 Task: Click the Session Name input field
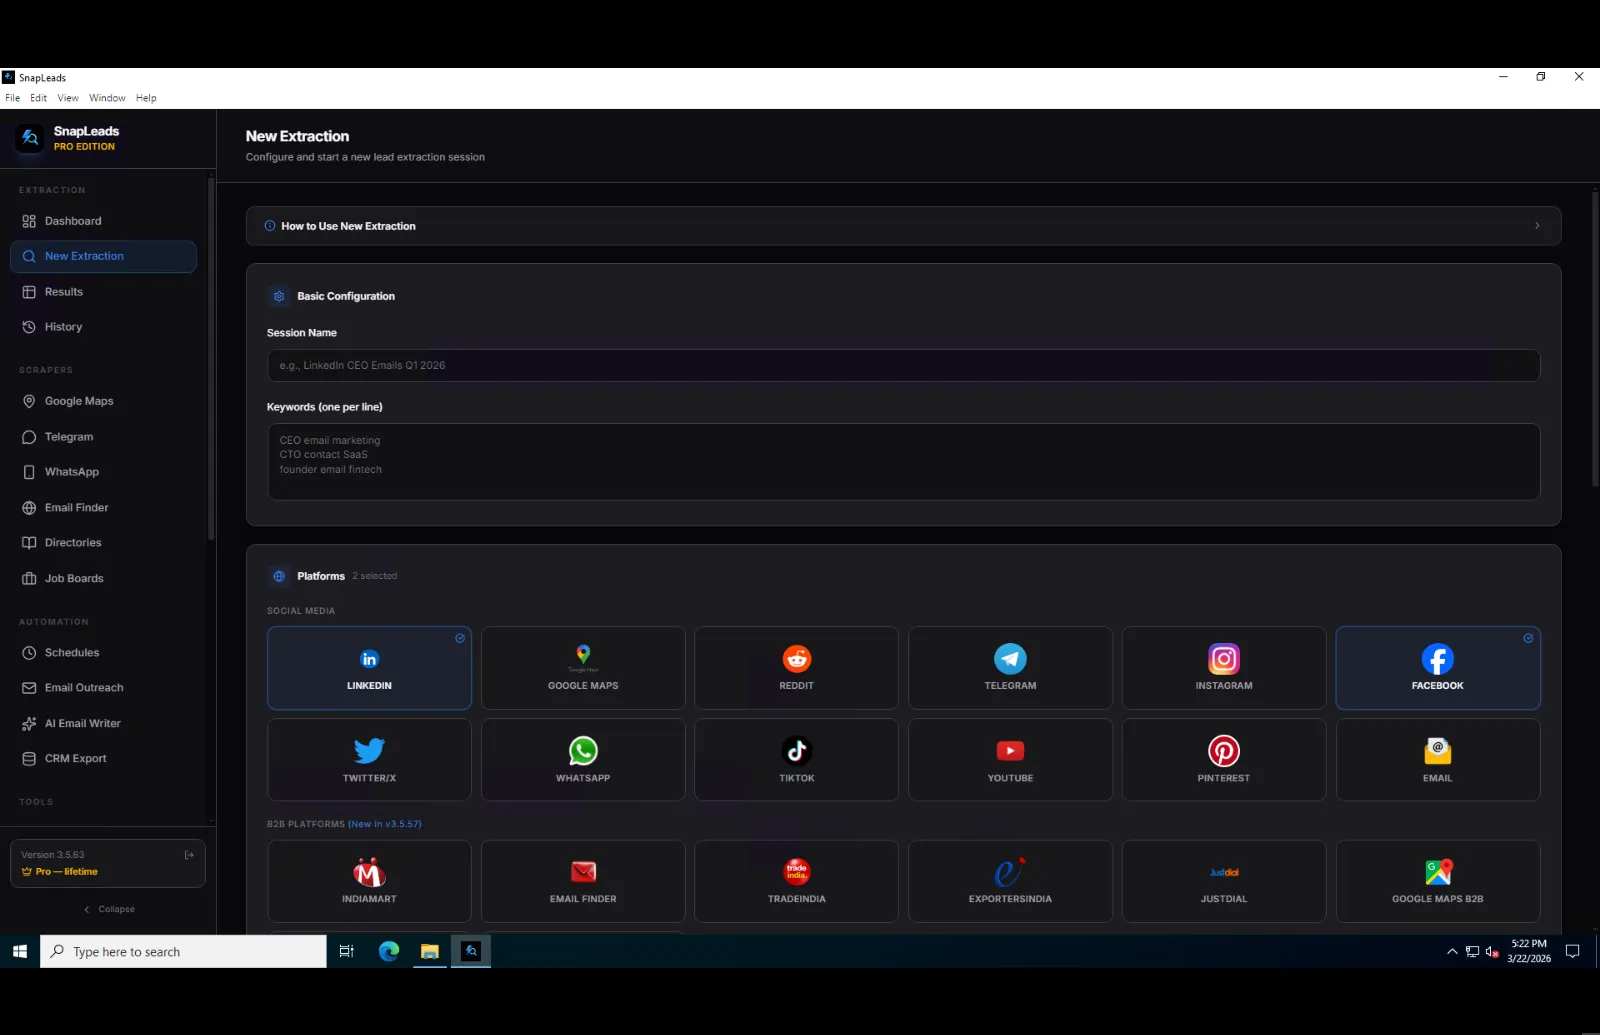(903, 366)
